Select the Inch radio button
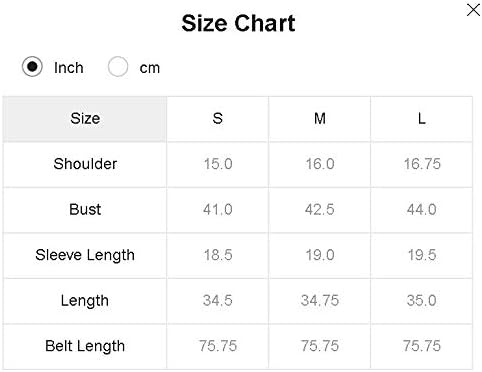482x372 pixels. pos(32,67)
